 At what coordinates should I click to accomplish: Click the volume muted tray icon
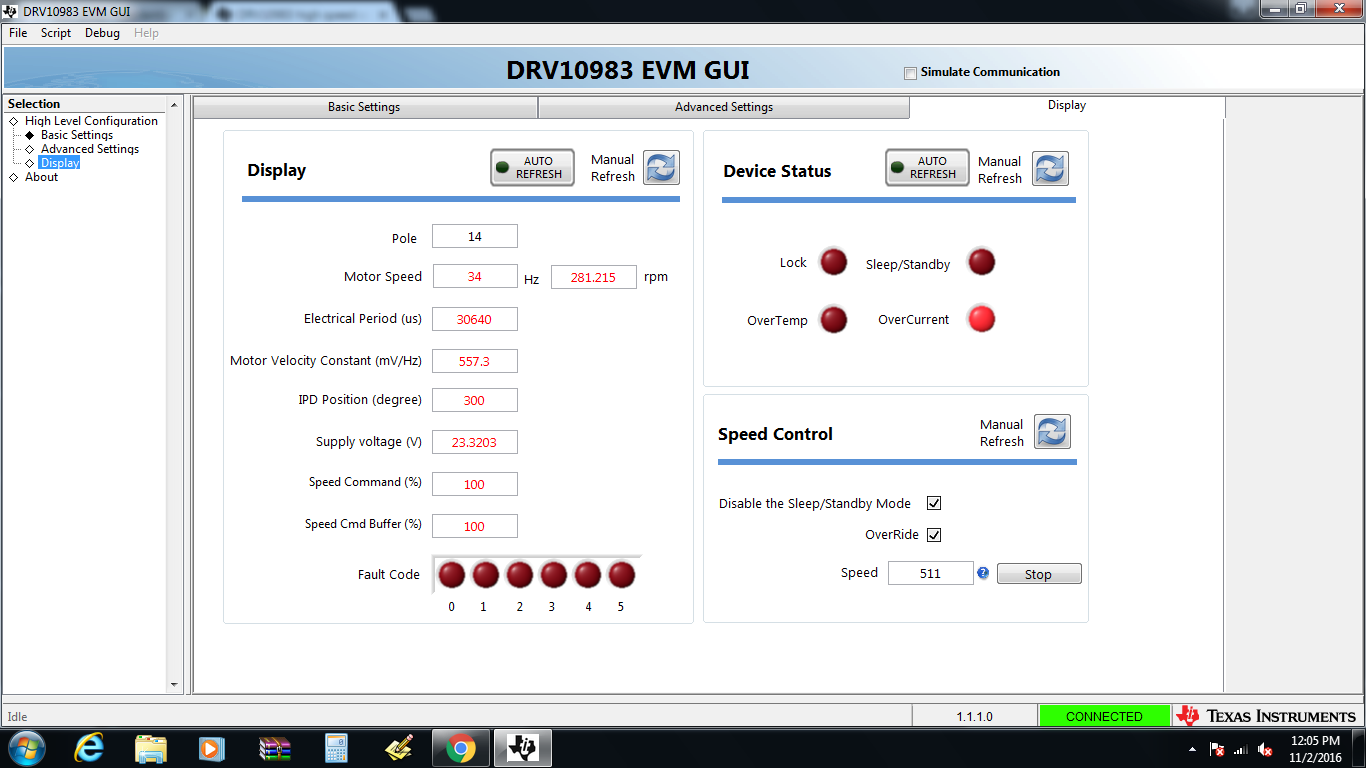1265,749
